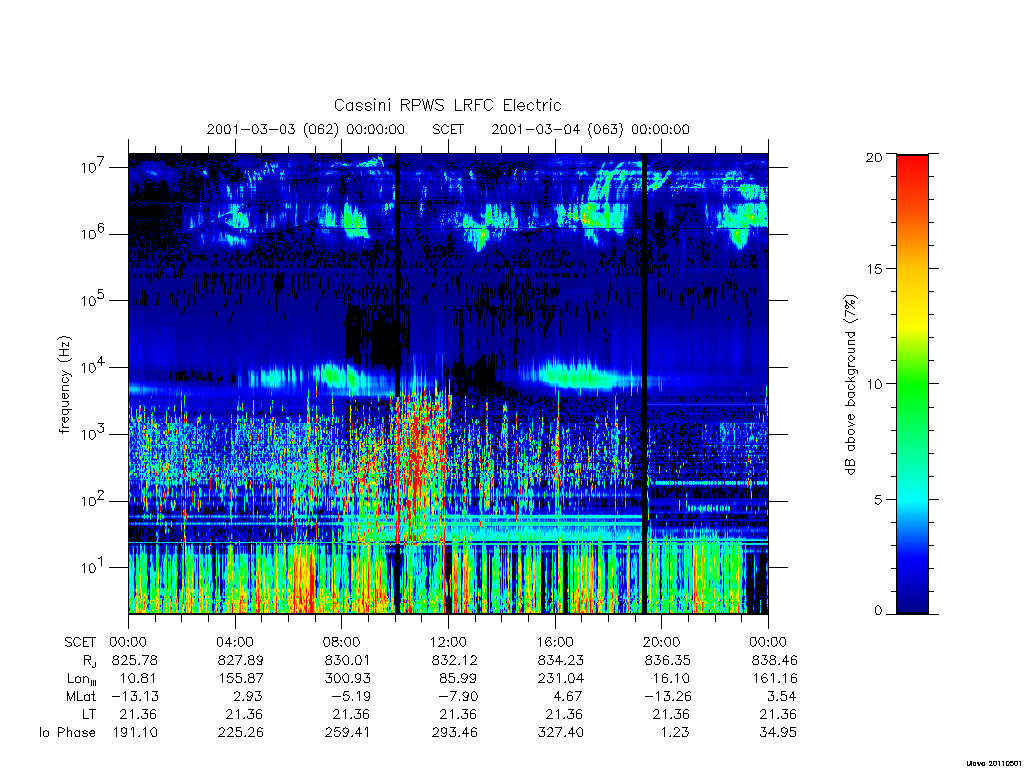Click the 10^1 frequency tick label
The image size is (1024, 768).
click(x=94, y=567)
